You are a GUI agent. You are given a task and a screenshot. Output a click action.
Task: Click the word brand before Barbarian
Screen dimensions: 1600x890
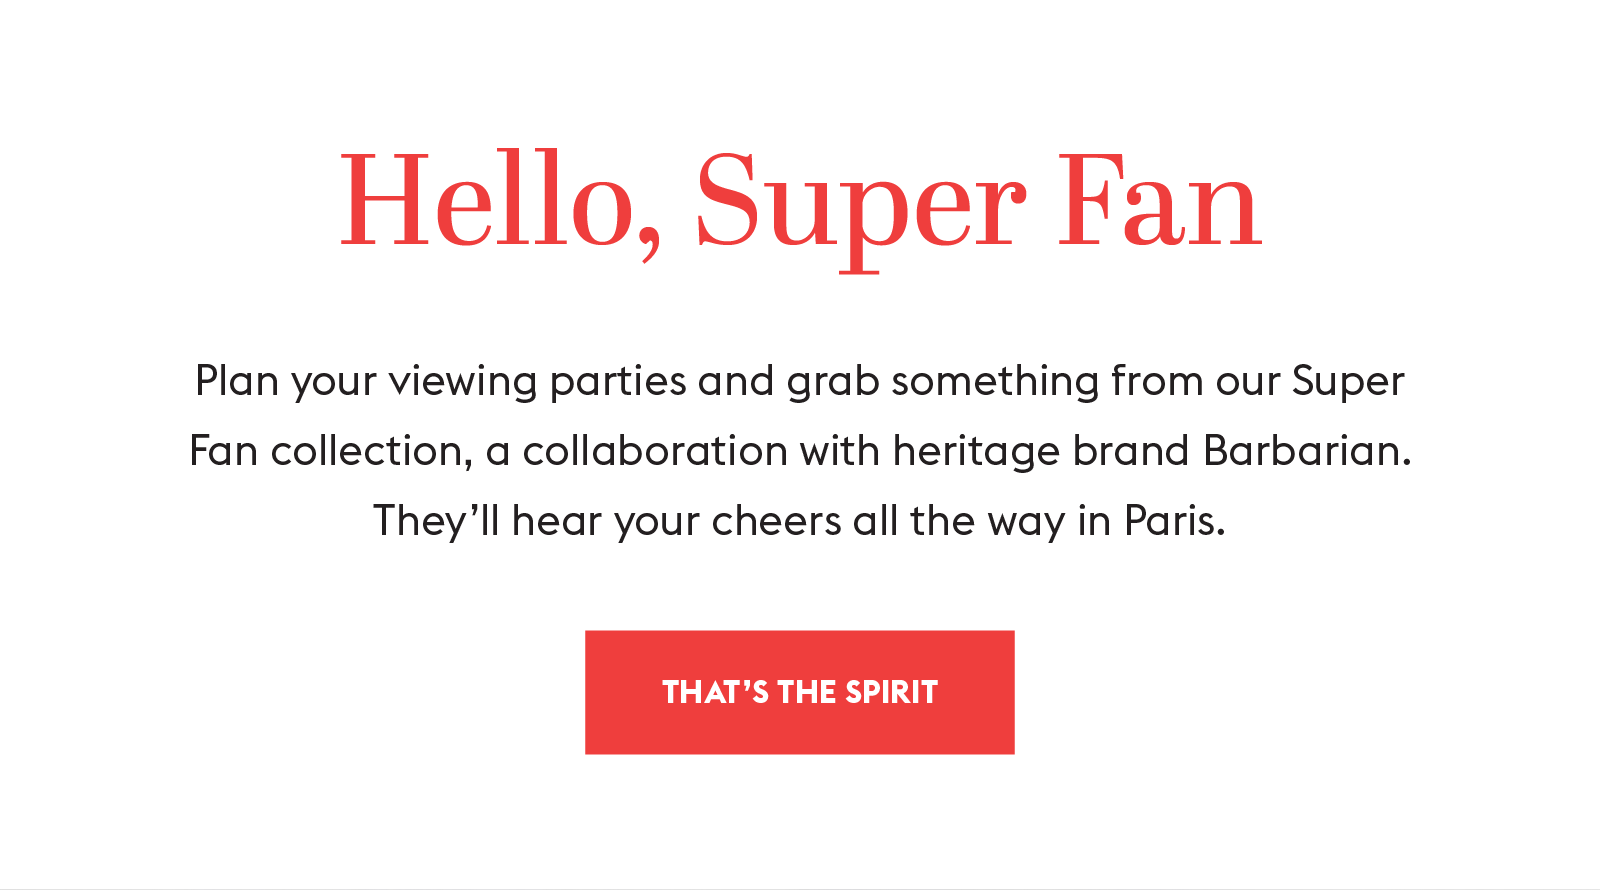pos(1131,451)
